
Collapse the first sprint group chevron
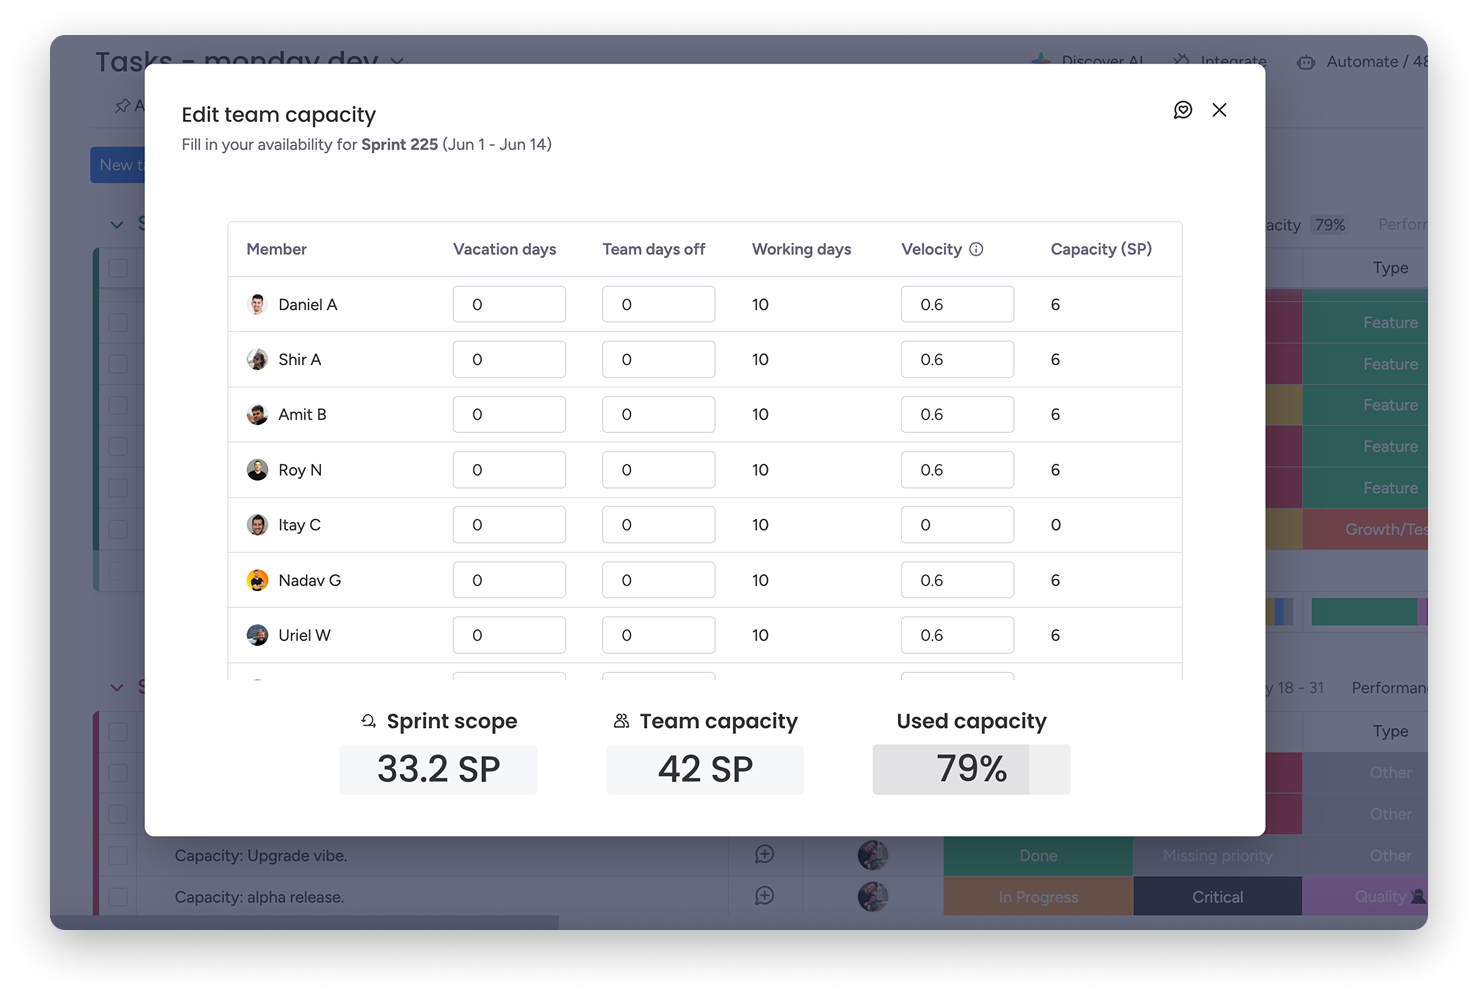pyautogui.click(x=117, y=224)
